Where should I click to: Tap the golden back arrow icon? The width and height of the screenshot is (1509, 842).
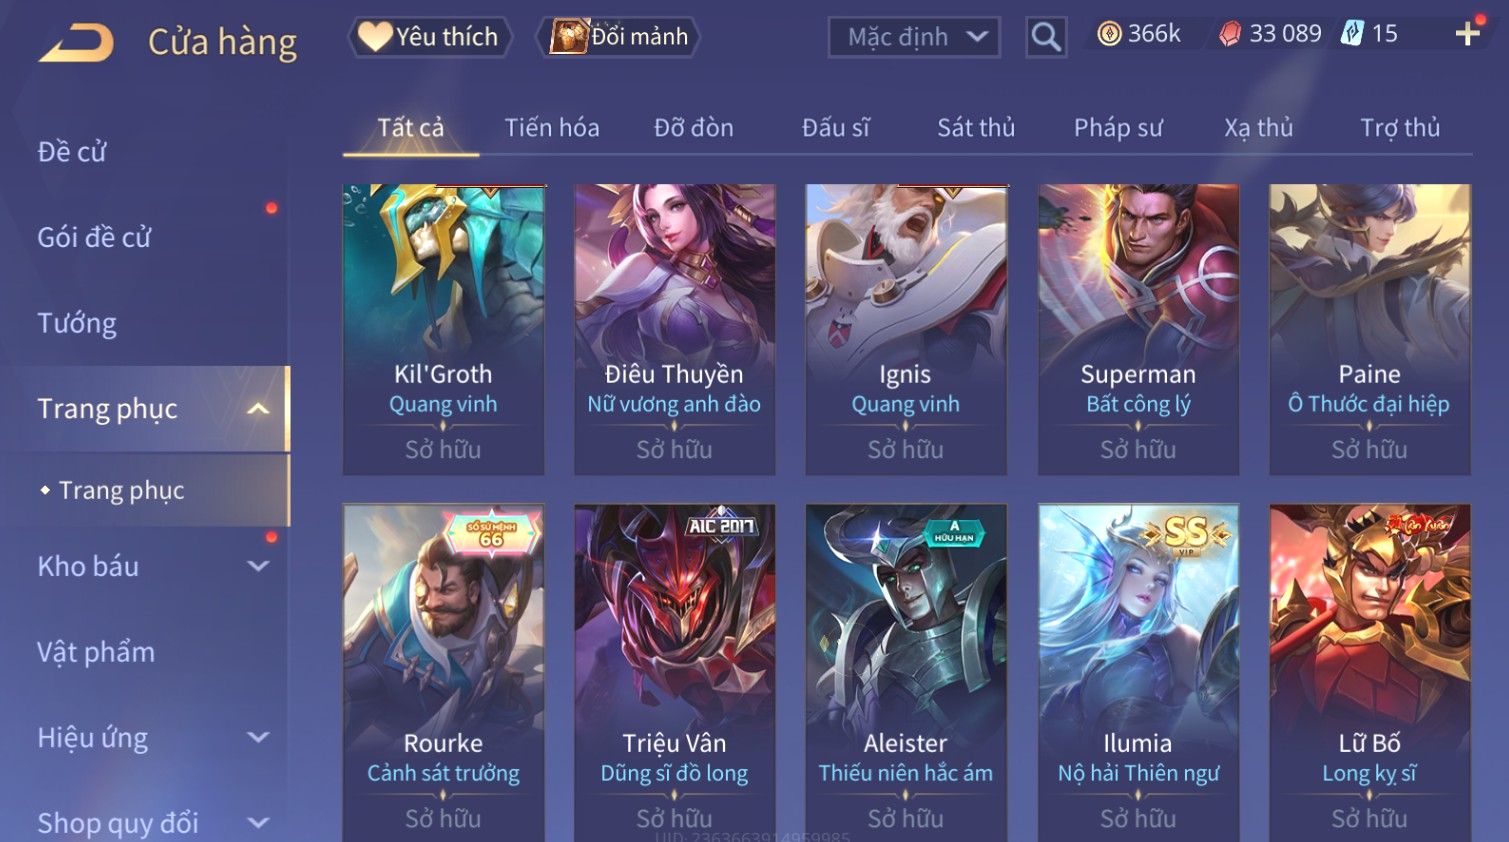coord(76,42)
